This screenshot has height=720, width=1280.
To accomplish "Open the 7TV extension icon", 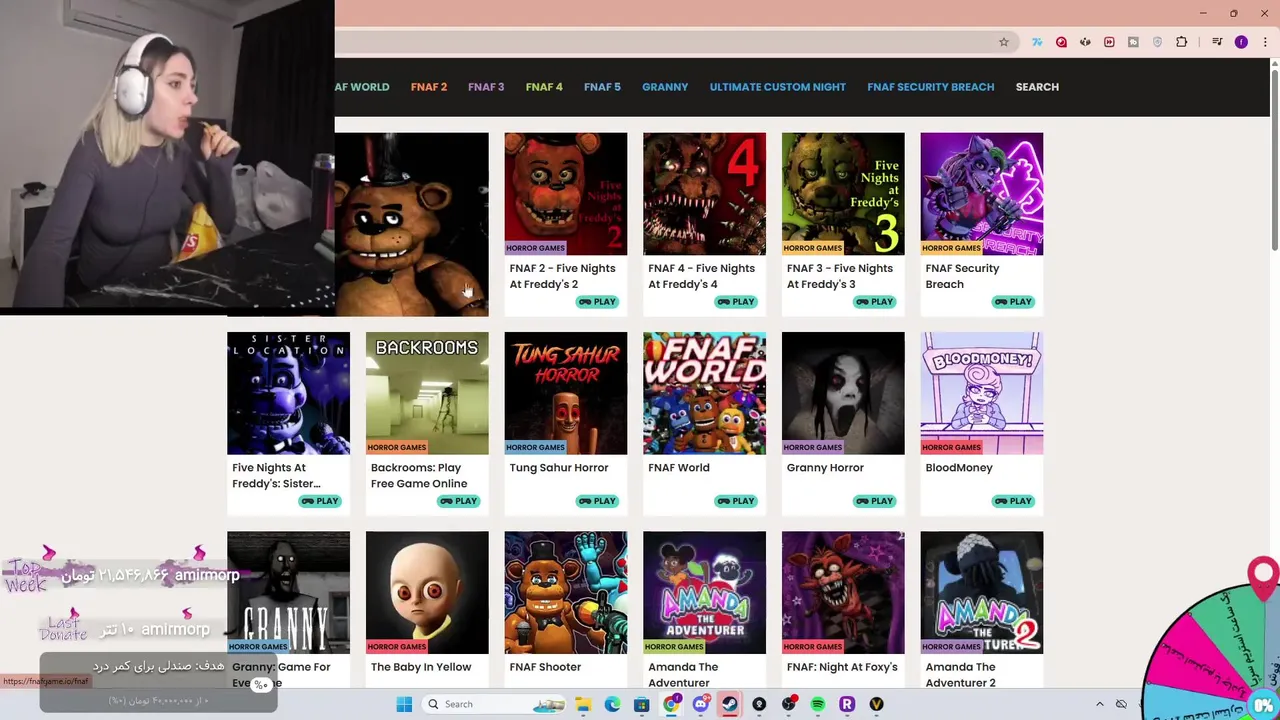I will [1037, 42].
